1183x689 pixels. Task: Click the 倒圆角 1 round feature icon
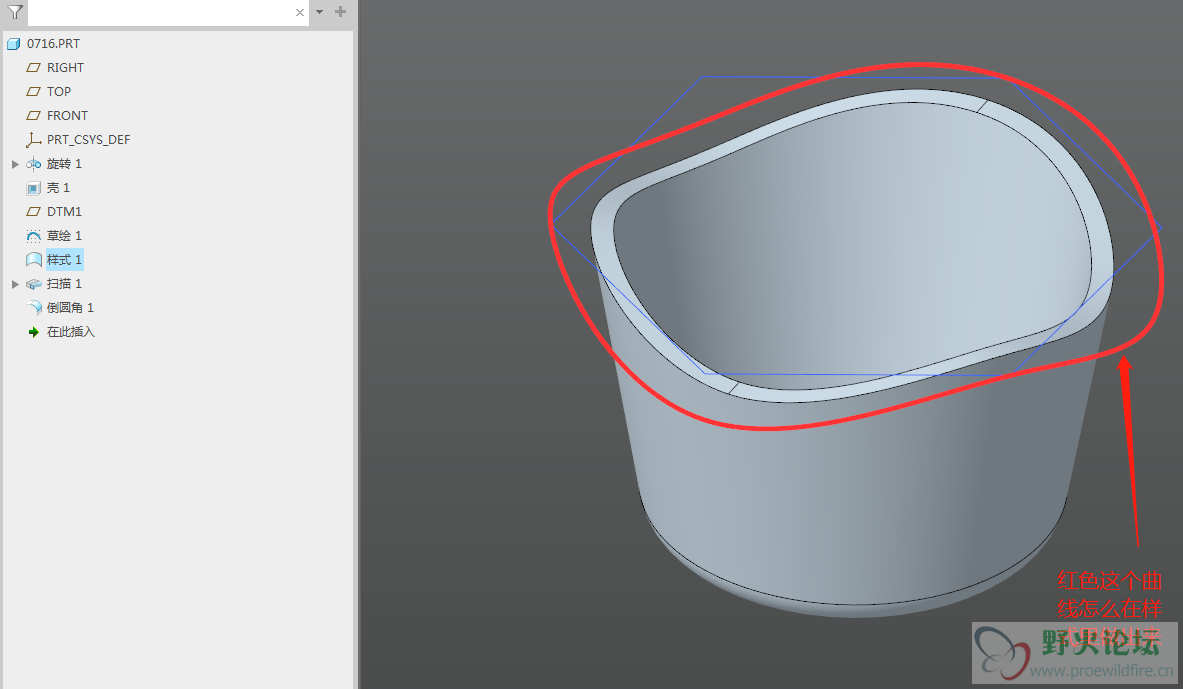click(34, 308)
